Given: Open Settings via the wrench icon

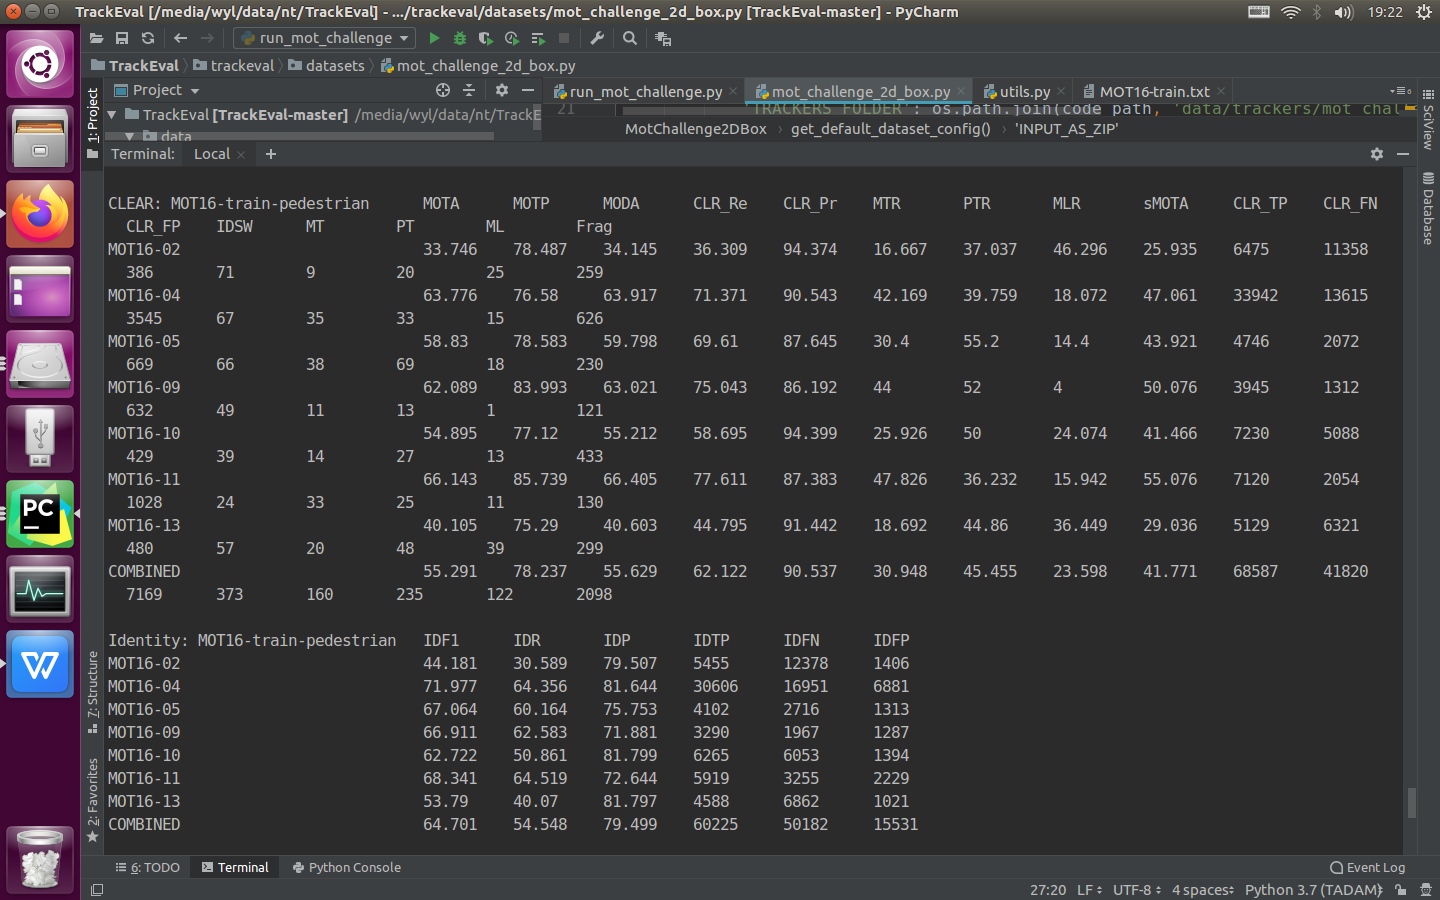Looking at the screenshot, I should click(596, 38).
